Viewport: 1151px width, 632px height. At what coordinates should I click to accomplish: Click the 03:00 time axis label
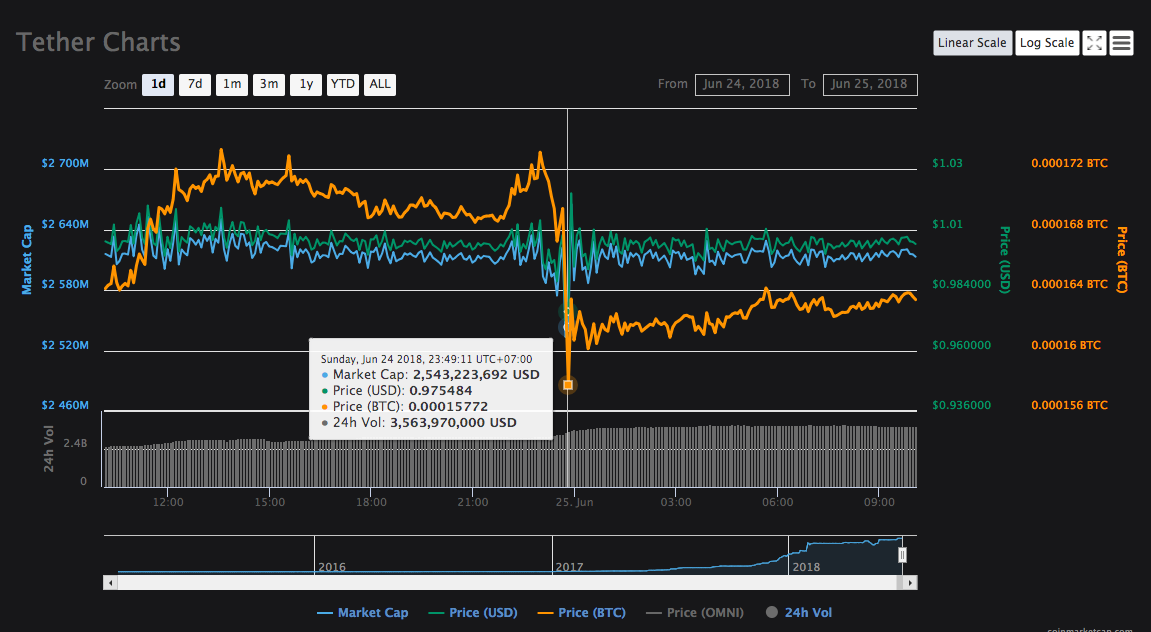pos(676,502)
